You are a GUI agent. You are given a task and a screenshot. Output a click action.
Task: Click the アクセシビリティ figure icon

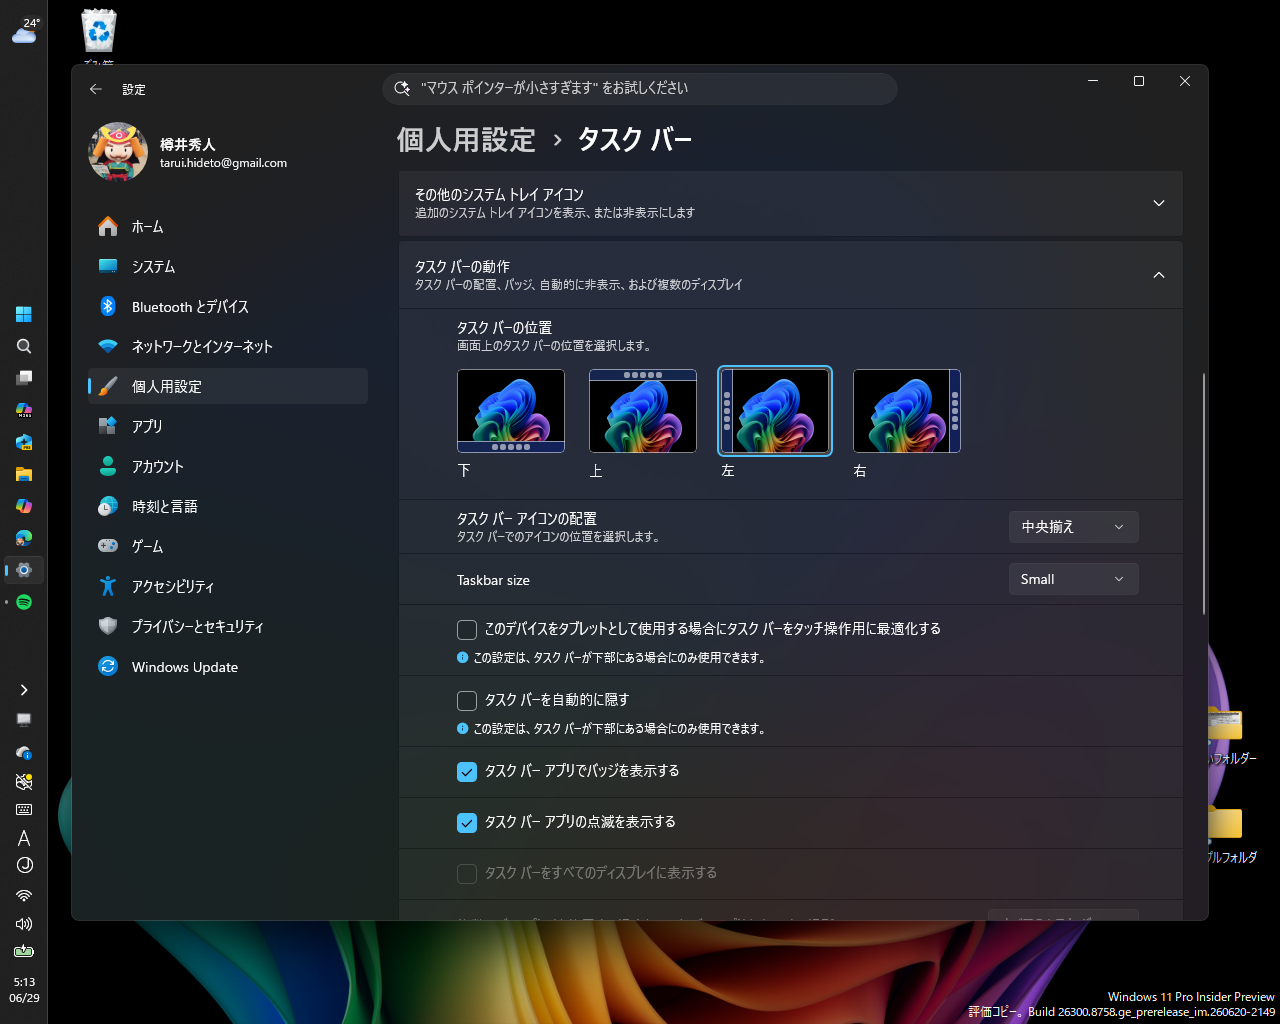coord(108,586)
